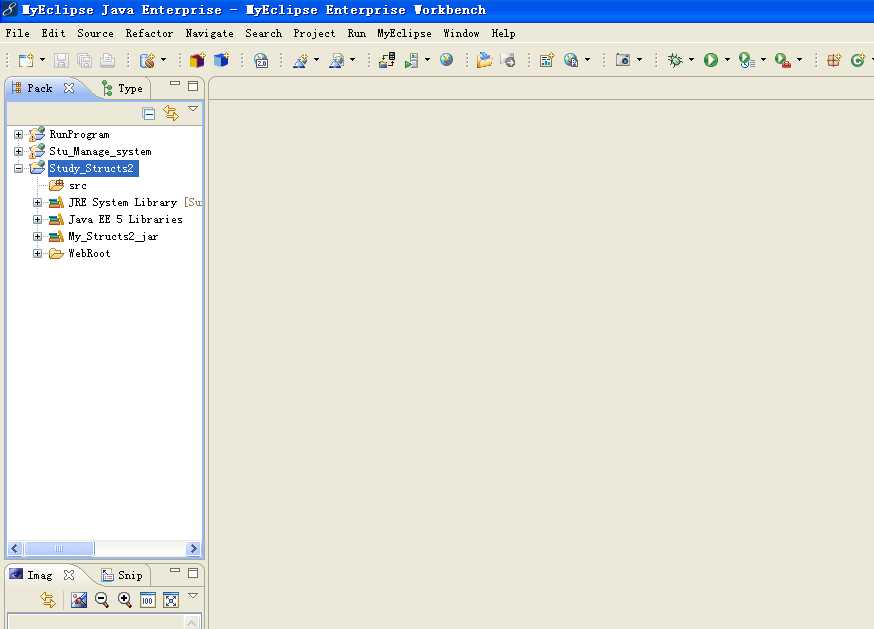Collapse the Study_Structs2 project tree
The height and width of the screenshot is (629, 874).
(x=18, y=168)
